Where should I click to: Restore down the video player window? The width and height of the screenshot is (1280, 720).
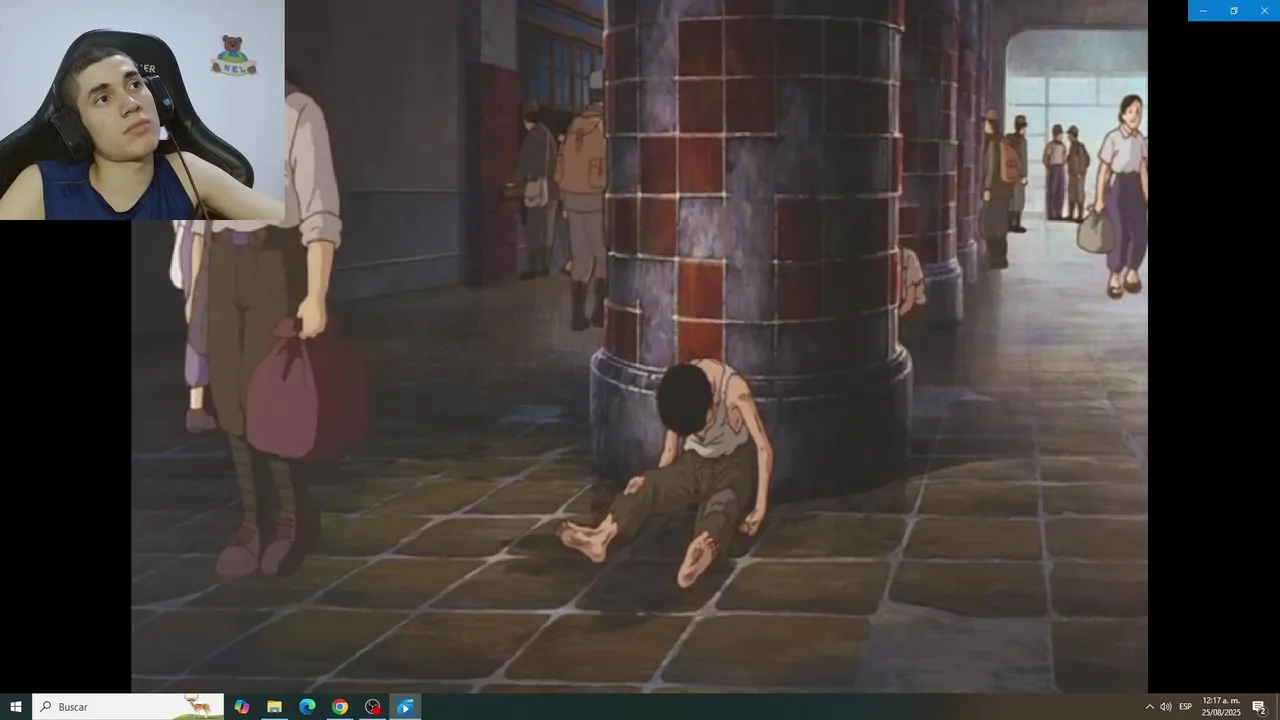(1234, 10)
